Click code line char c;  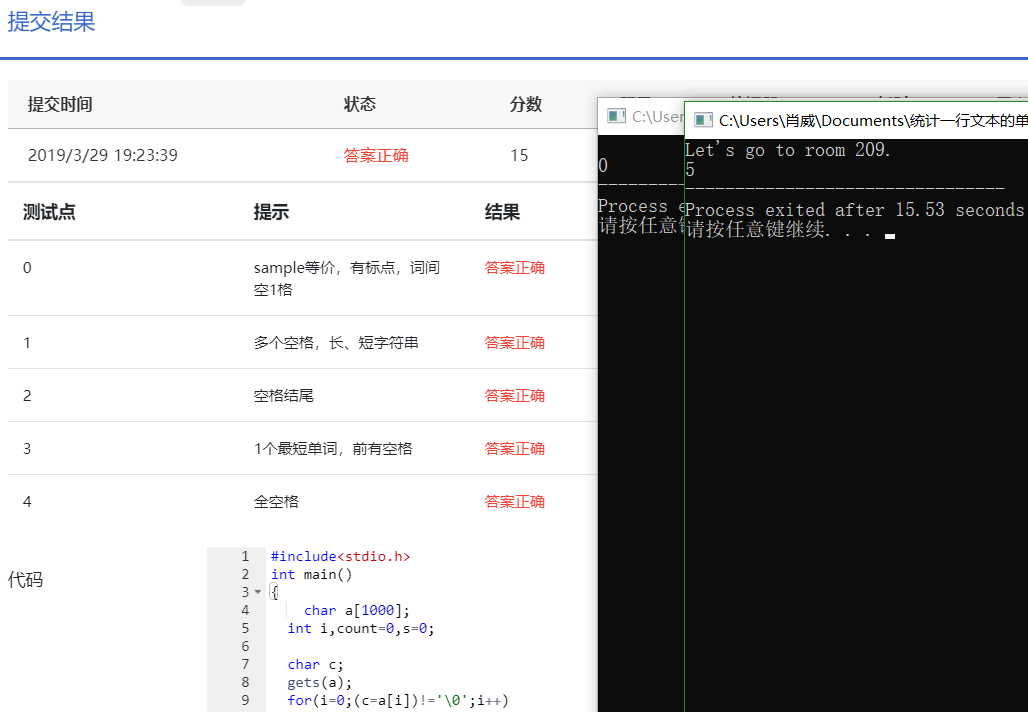point(315,665)
